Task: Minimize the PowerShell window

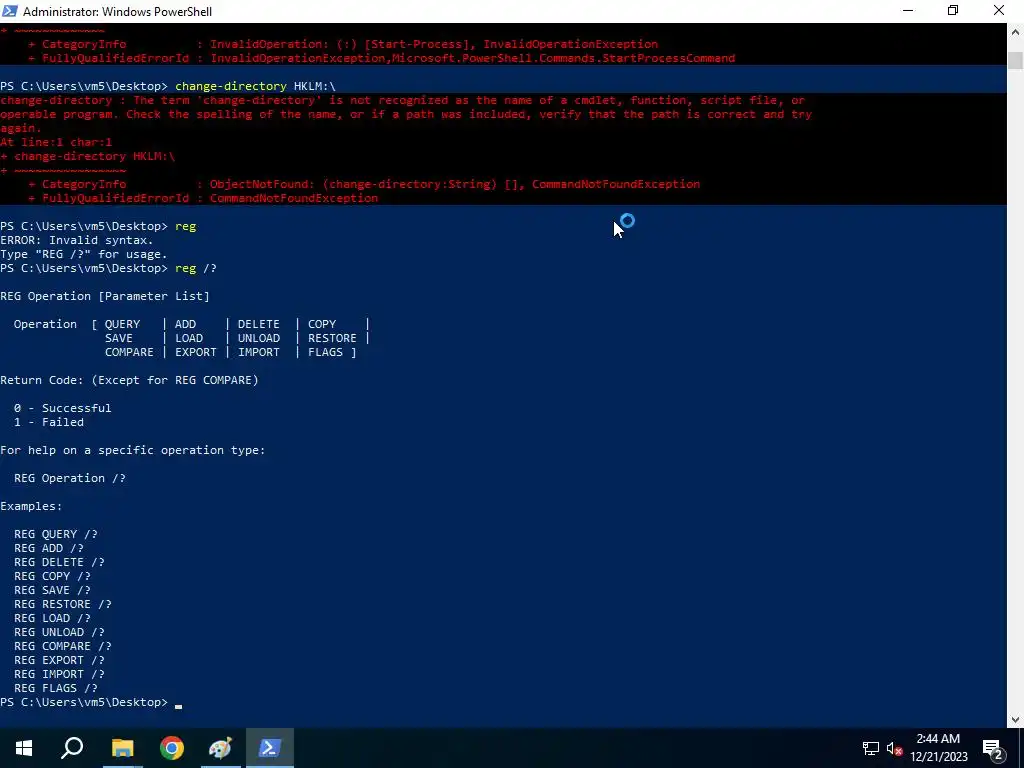Action: tap(908, 11)
